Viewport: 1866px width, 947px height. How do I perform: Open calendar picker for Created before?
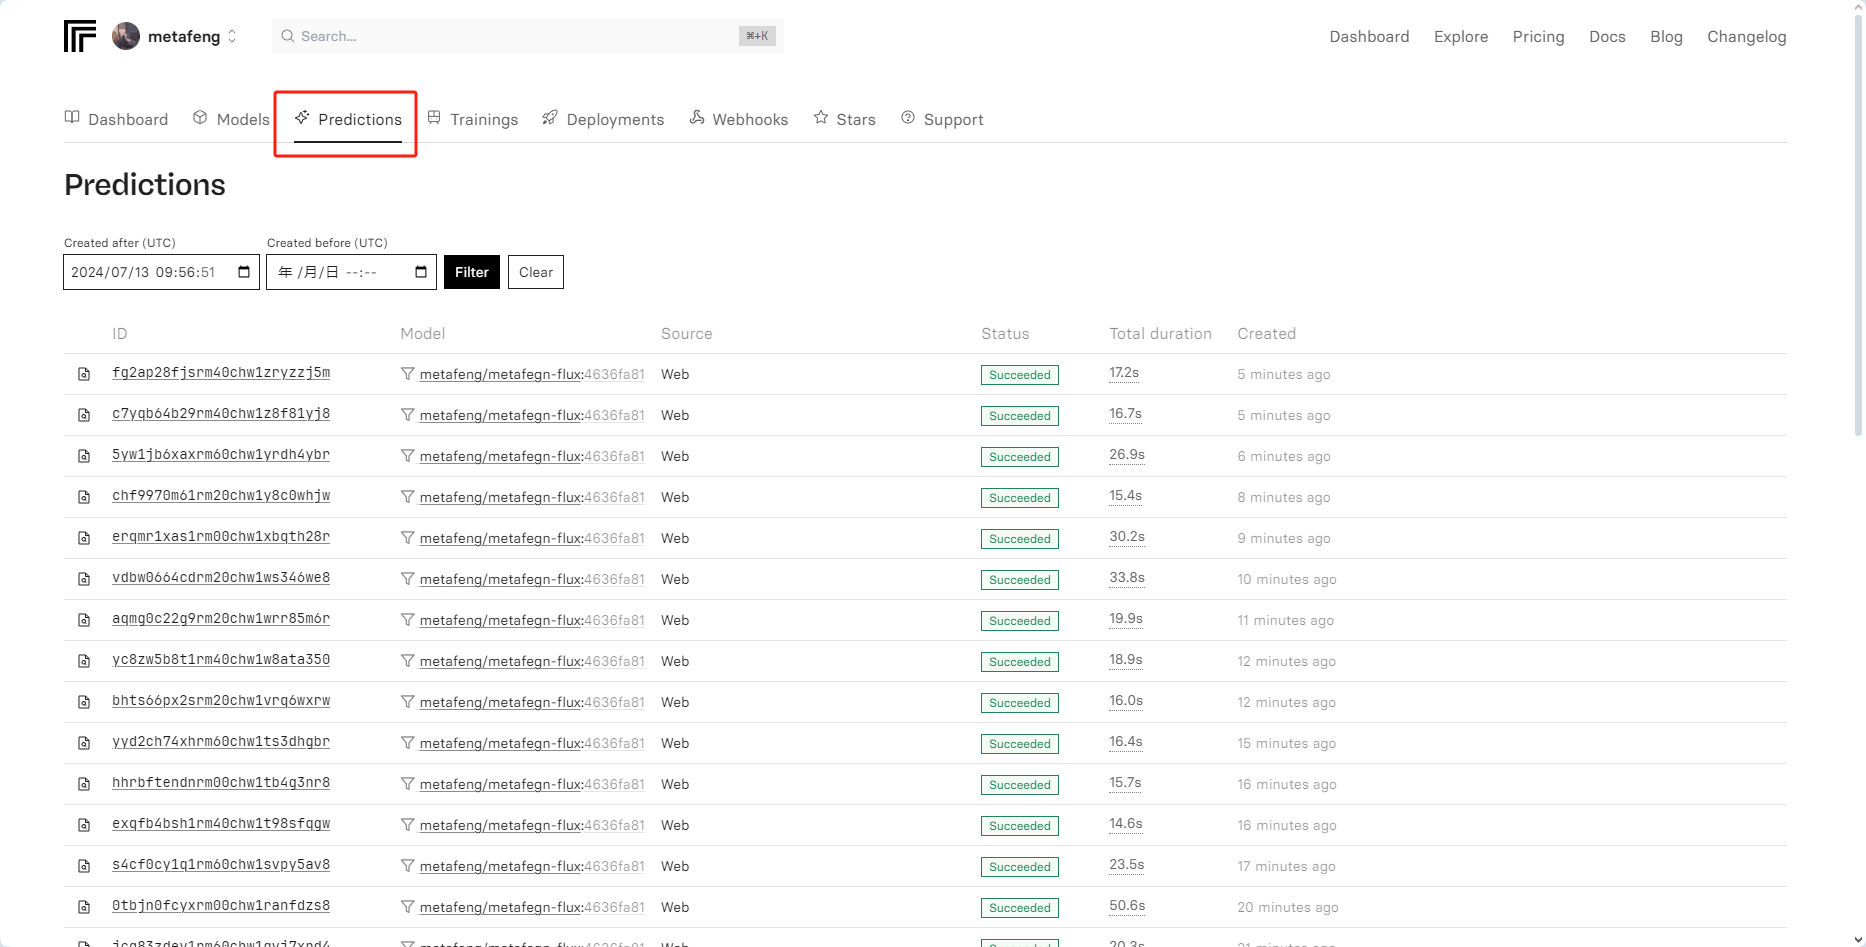coord(421,272)
